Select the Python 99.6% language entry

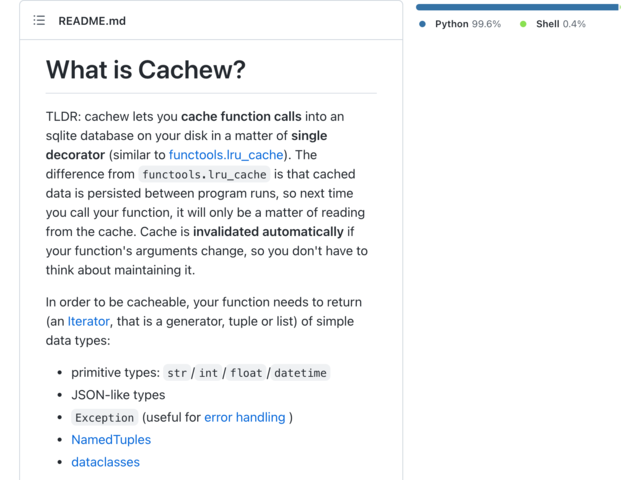460,24
